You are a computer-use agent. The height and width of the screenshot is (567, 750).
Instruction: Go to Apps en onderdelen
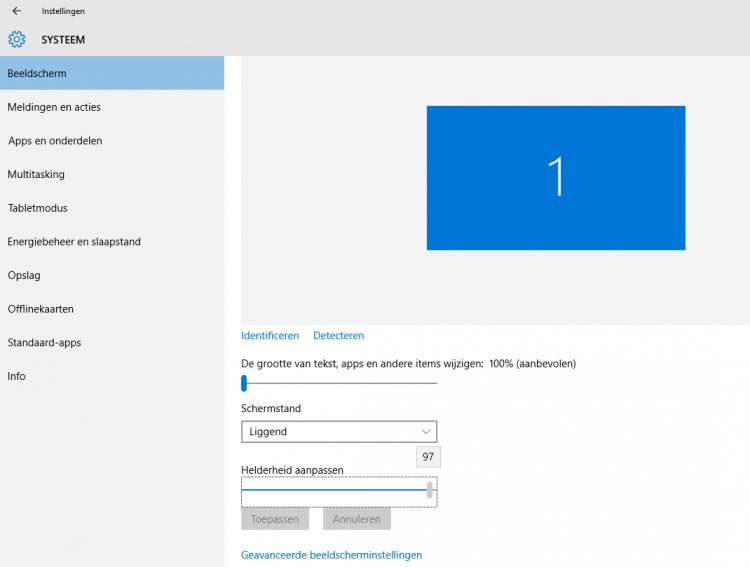click(55, 141)
